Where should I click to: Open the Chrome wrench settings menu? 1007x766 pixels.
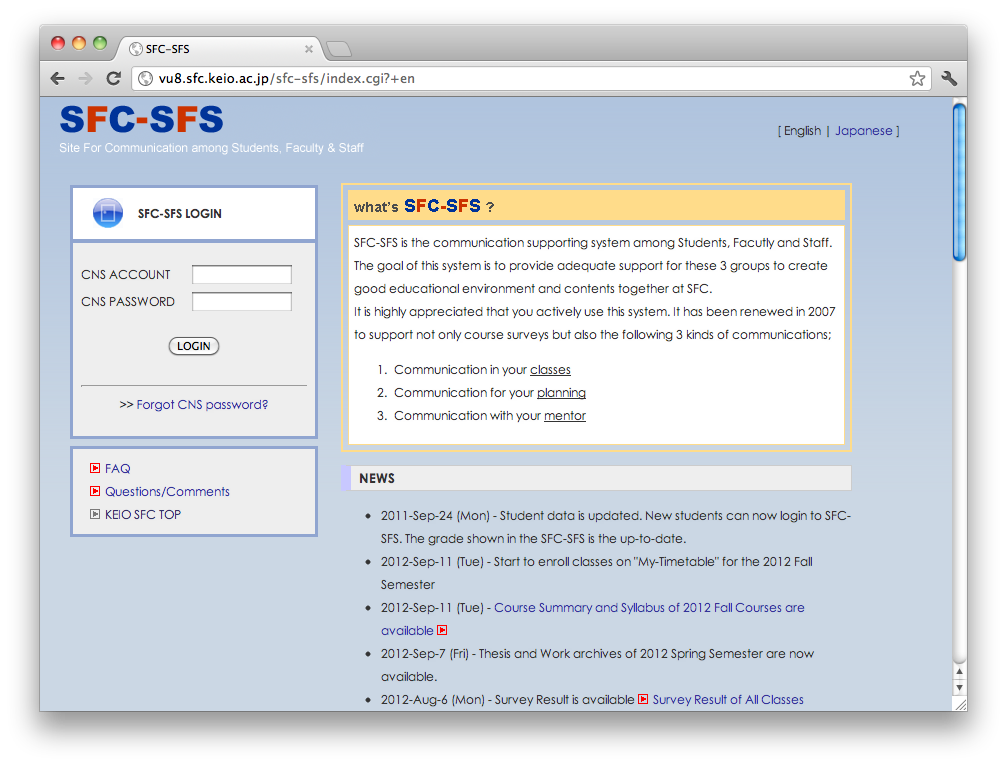coord(949,78)
